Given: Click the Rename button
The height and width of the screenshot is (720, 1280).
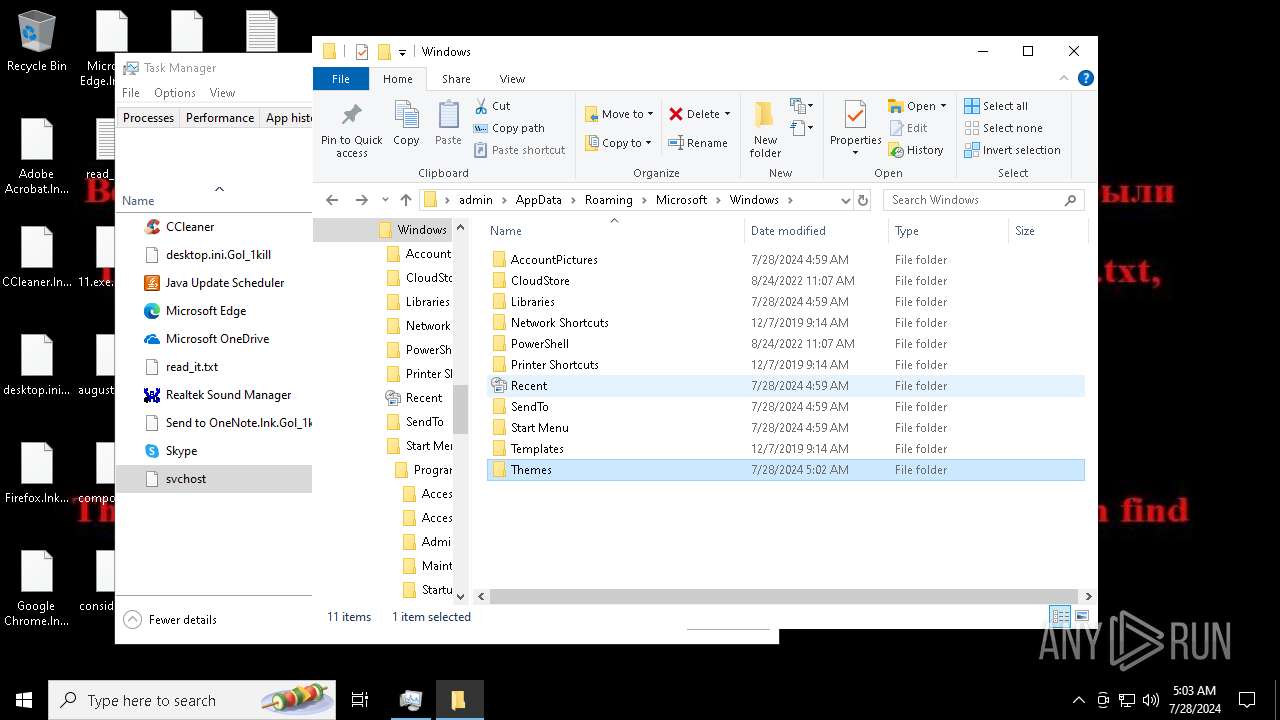Looking at the screenshot, I should (x=698, y=143).
